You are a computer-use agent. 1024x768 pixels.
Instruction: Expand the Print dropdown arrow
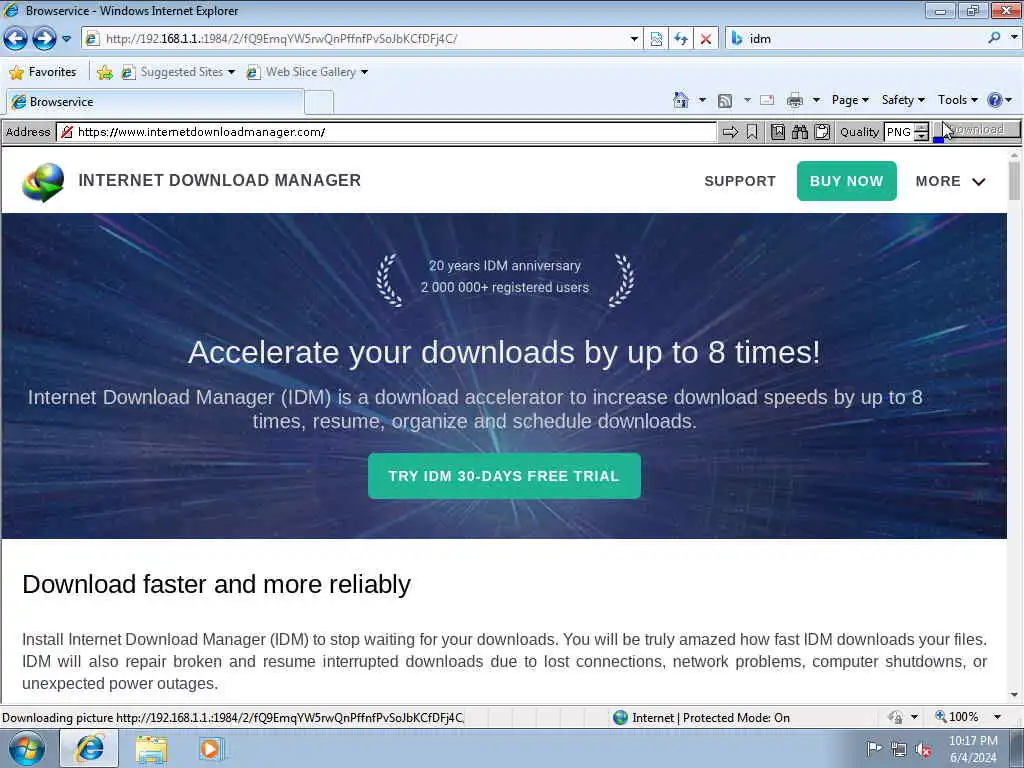816,100
